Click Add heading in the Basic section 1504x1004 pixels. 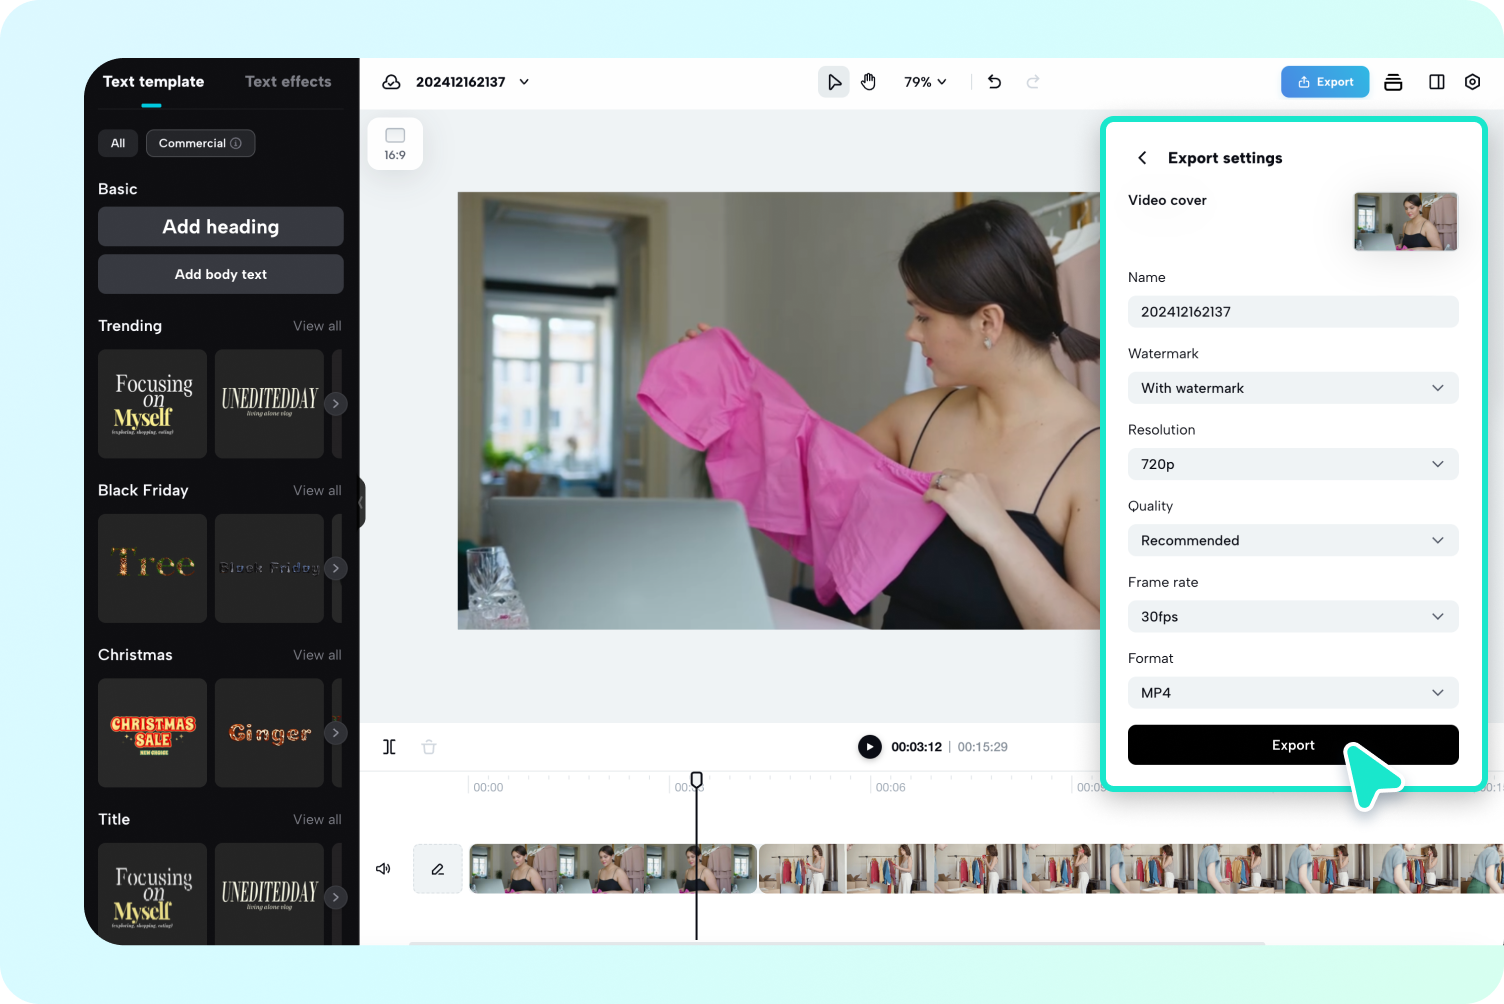[220, 226]
